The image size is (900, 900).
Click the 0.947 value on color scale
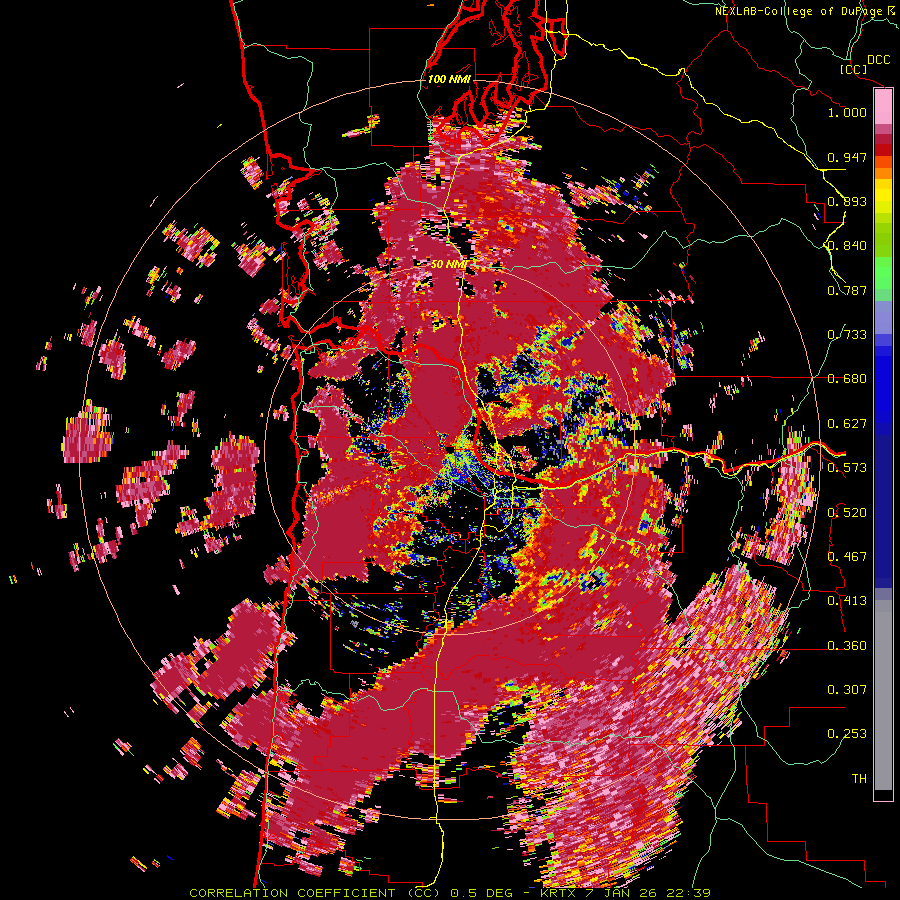point(847,157)
